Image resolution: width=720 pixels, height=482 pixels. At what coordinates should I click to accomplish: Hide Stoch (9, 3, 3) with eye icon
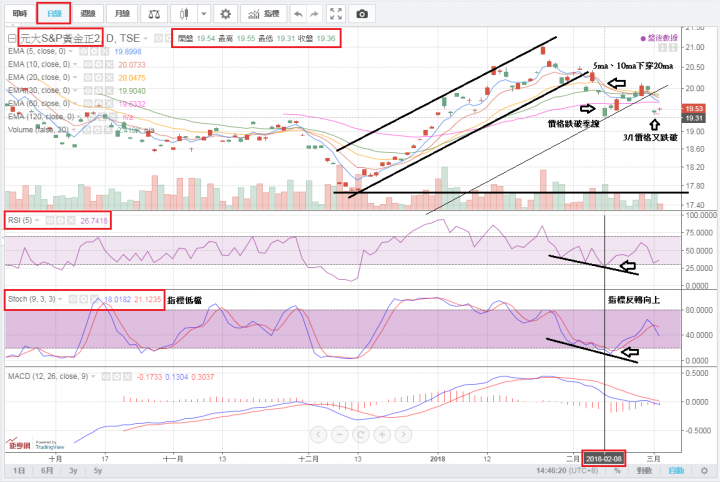tap(73, 299)
